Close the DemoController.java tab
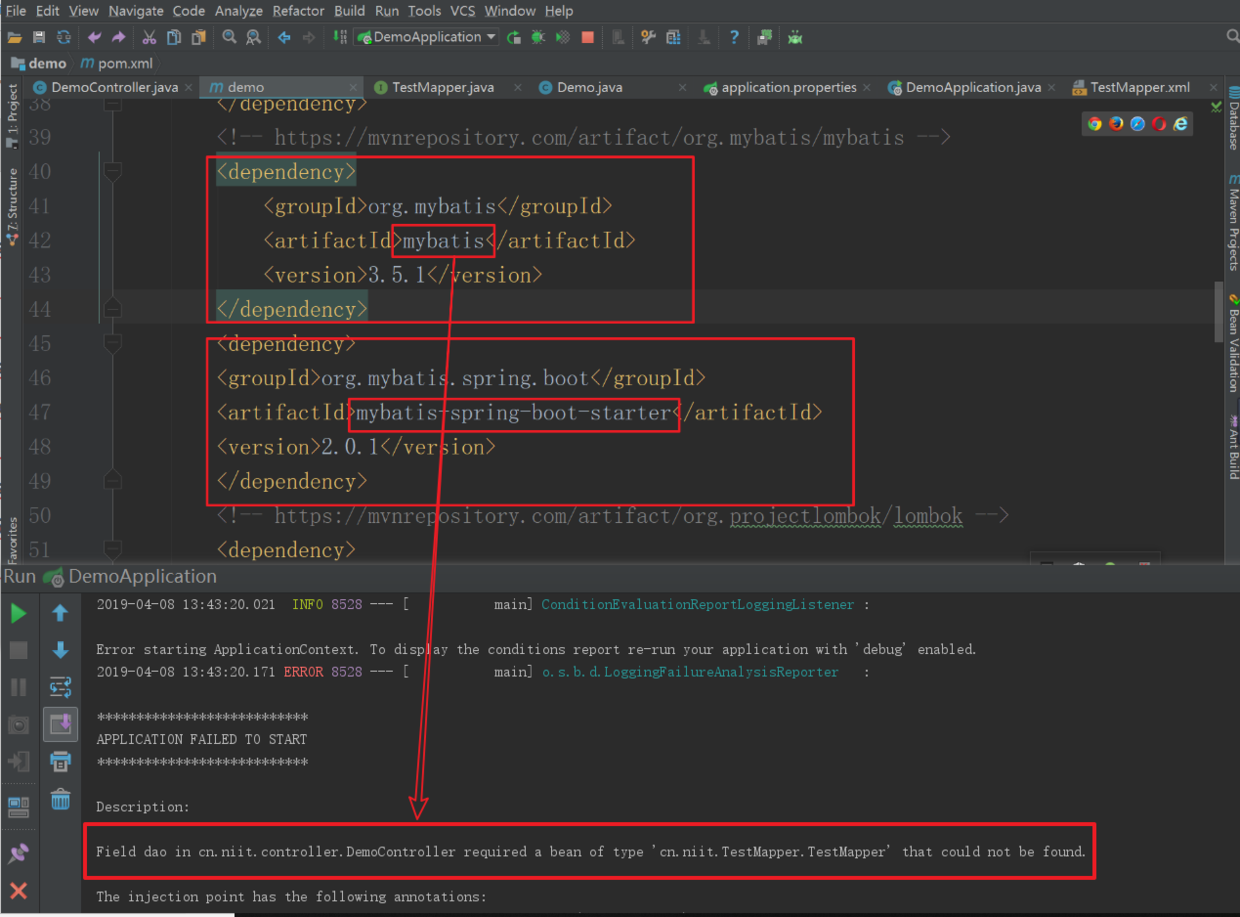This screenshot has width=1240, height=917. click(x=190, y=88)
